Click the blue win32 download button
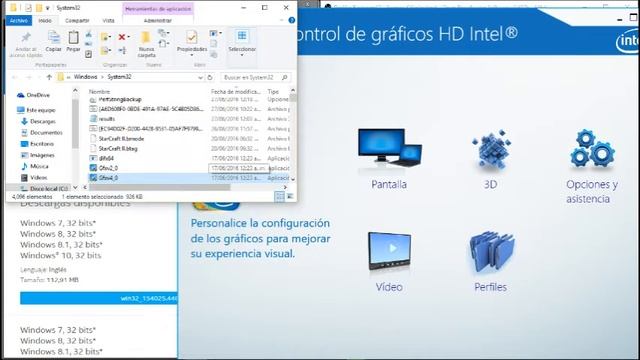 (x=98, y=298)
